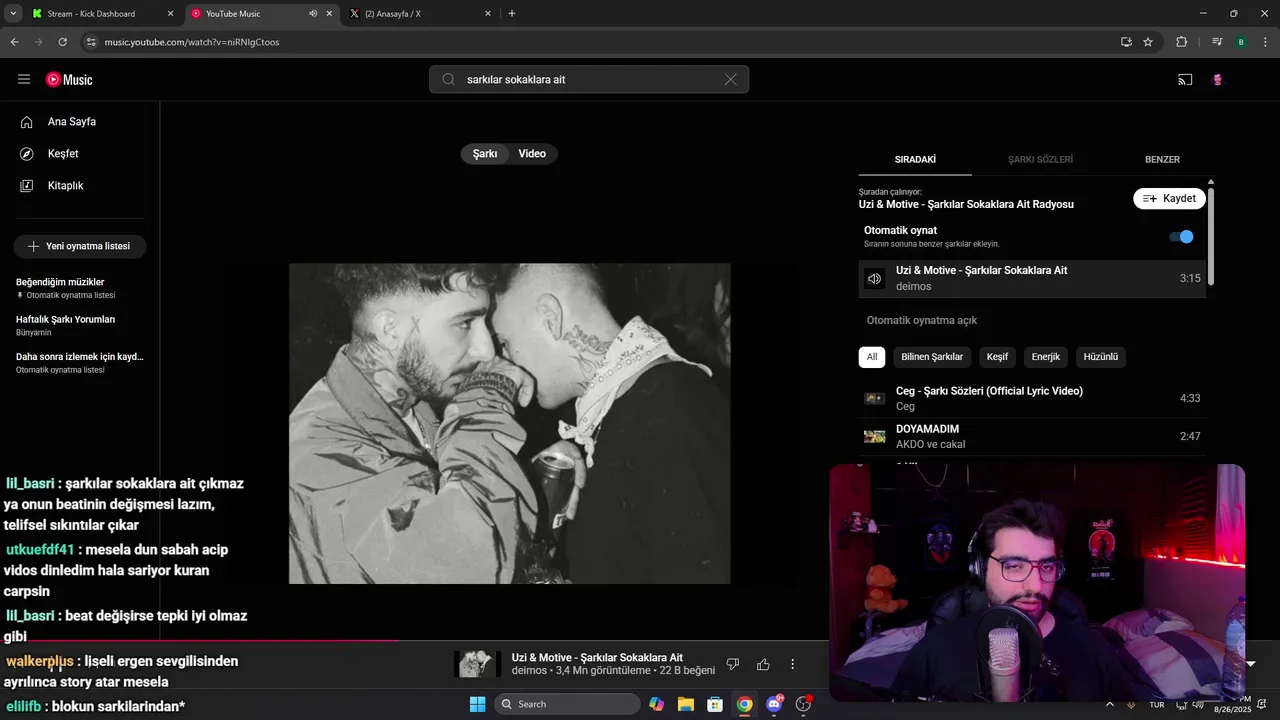Open the Chrome extensions puzzle icon
The image size is (1280, 720).
tap(1182, 42)
